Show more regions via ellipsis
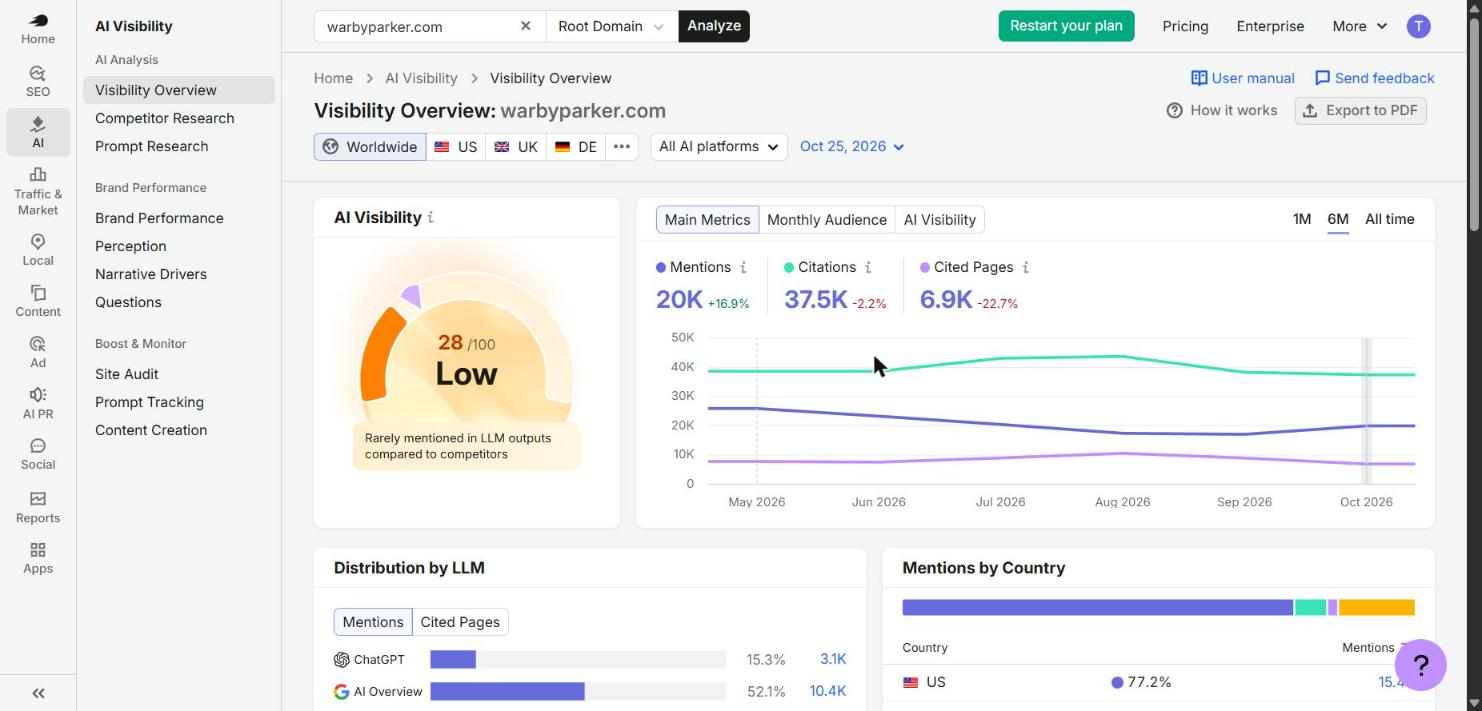This screenshot has width=1482, height=711. coord(621,147)
